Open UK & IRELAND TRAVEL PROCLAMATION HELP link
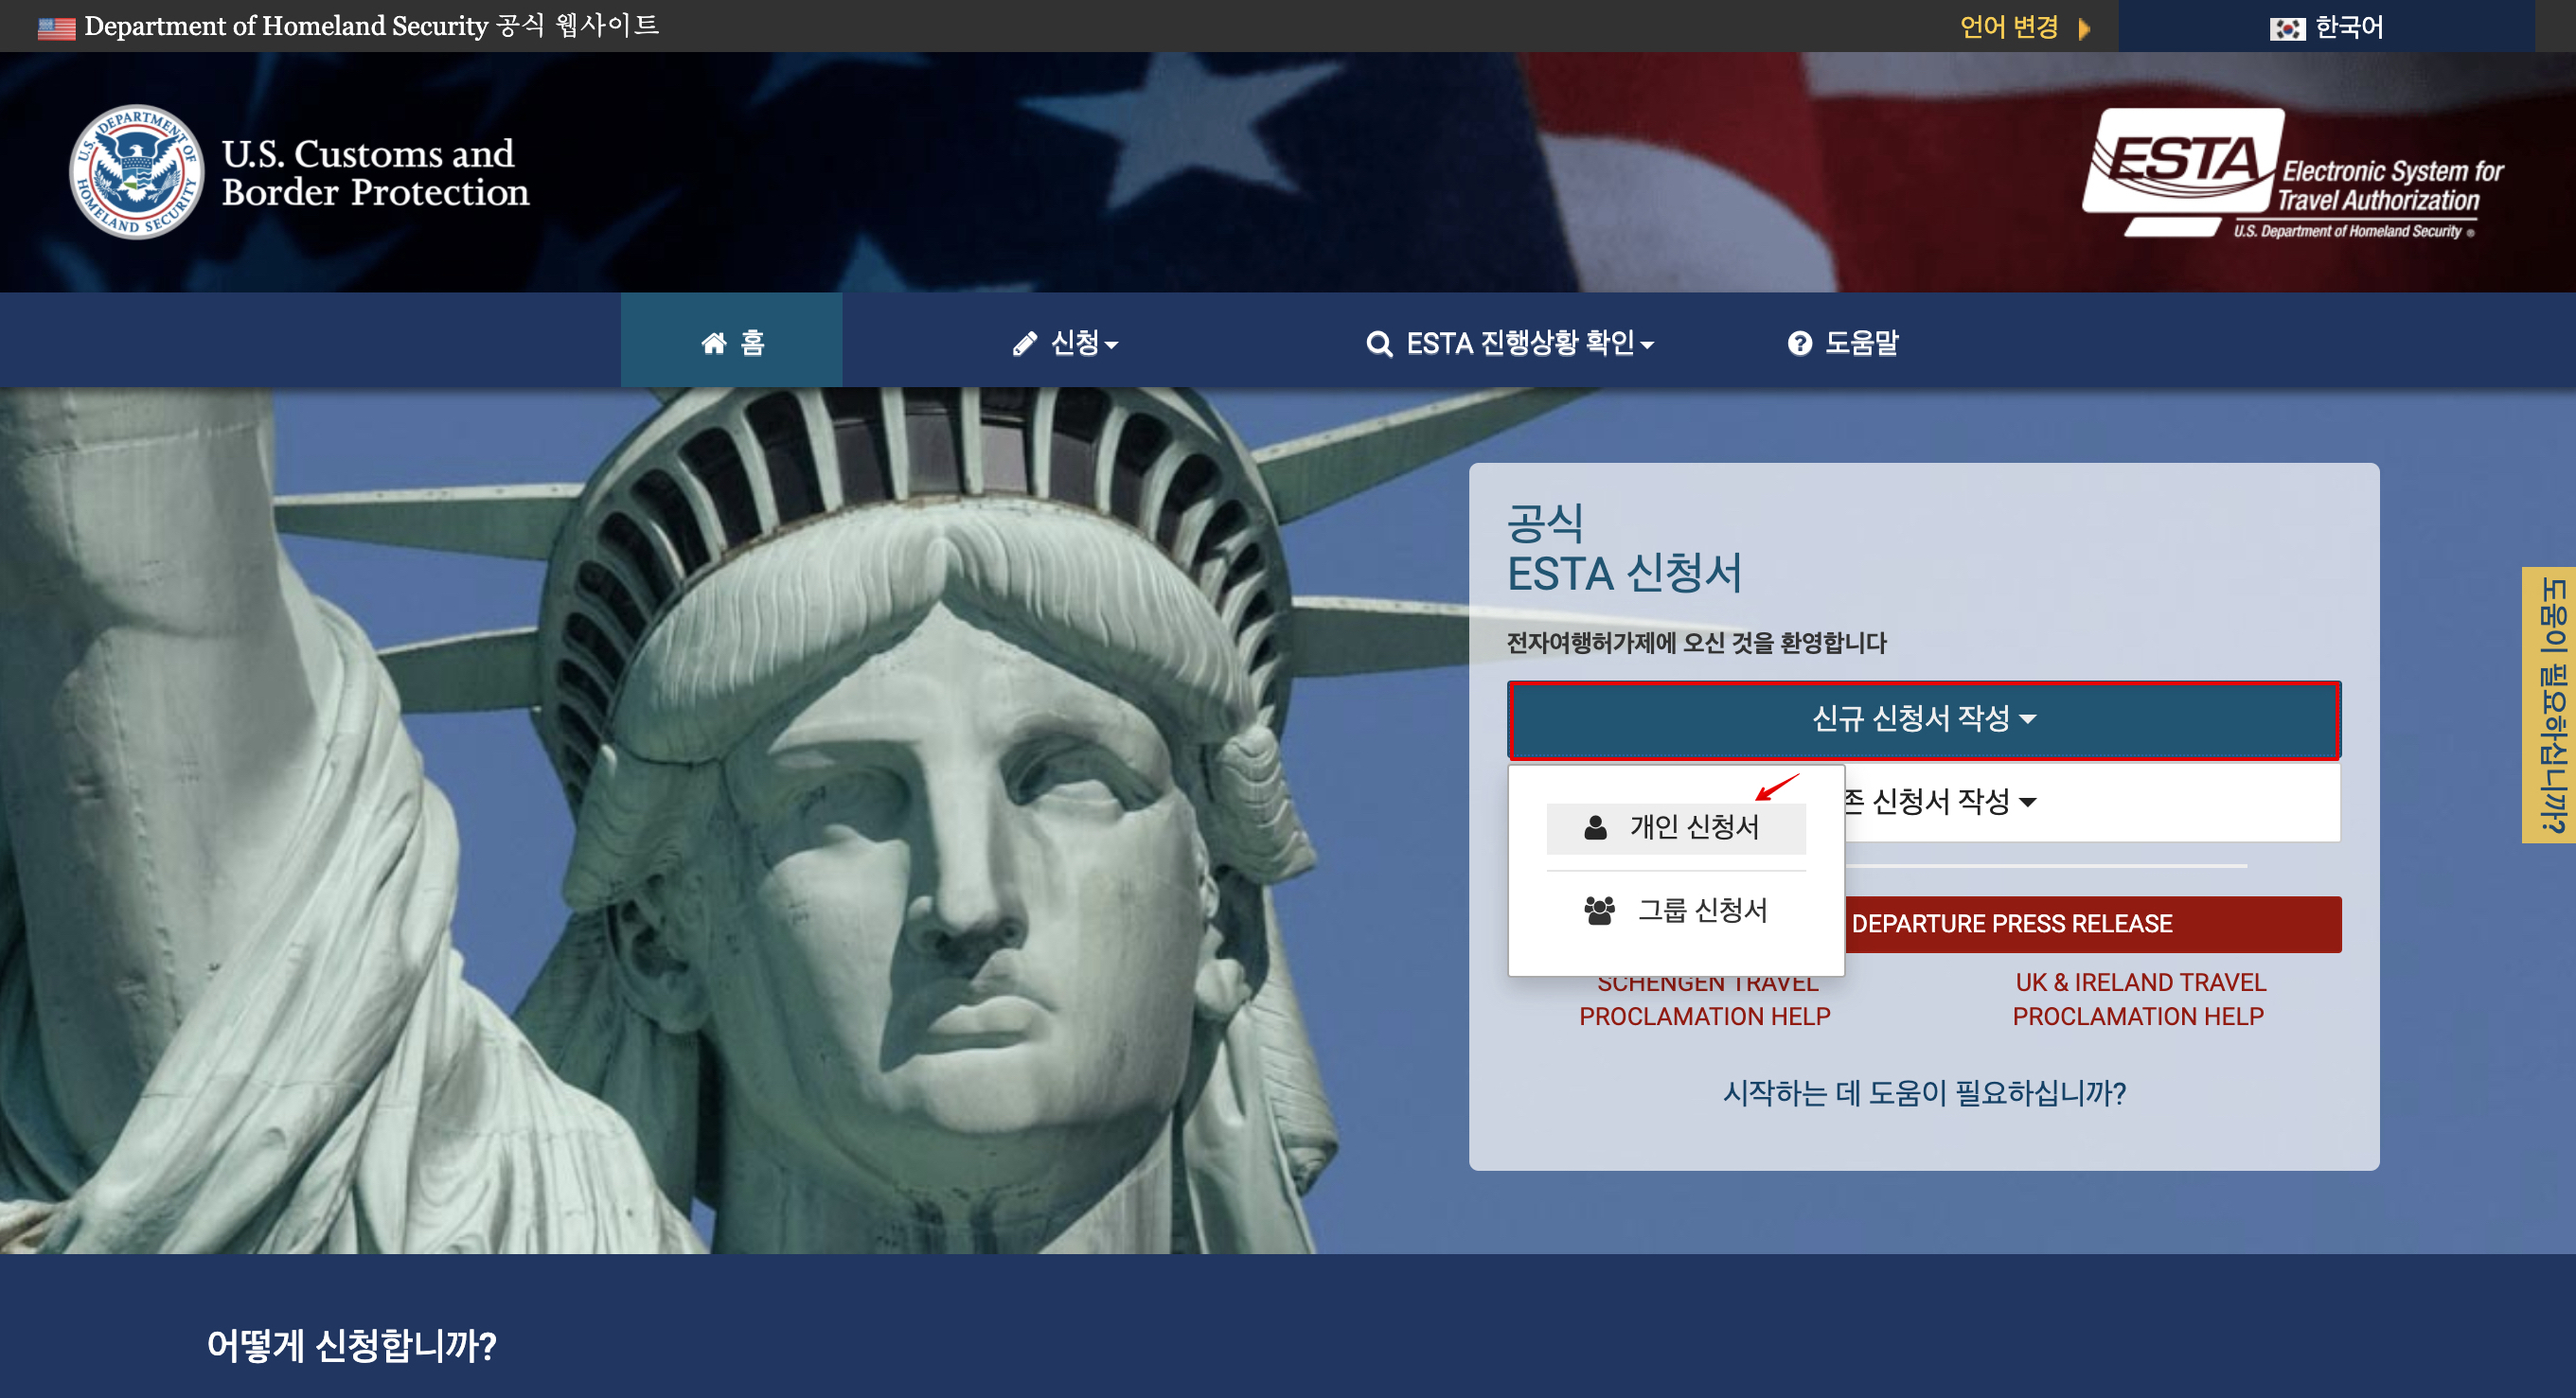2576x1398 pixels. (2139, 999)
